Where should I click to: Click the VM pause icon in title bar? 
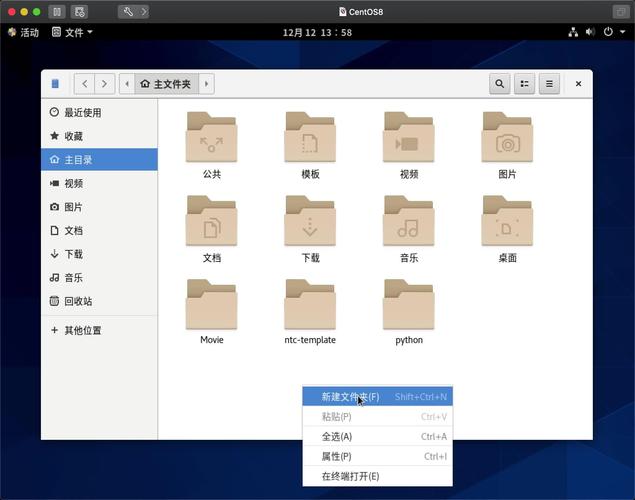pos(57,12)
